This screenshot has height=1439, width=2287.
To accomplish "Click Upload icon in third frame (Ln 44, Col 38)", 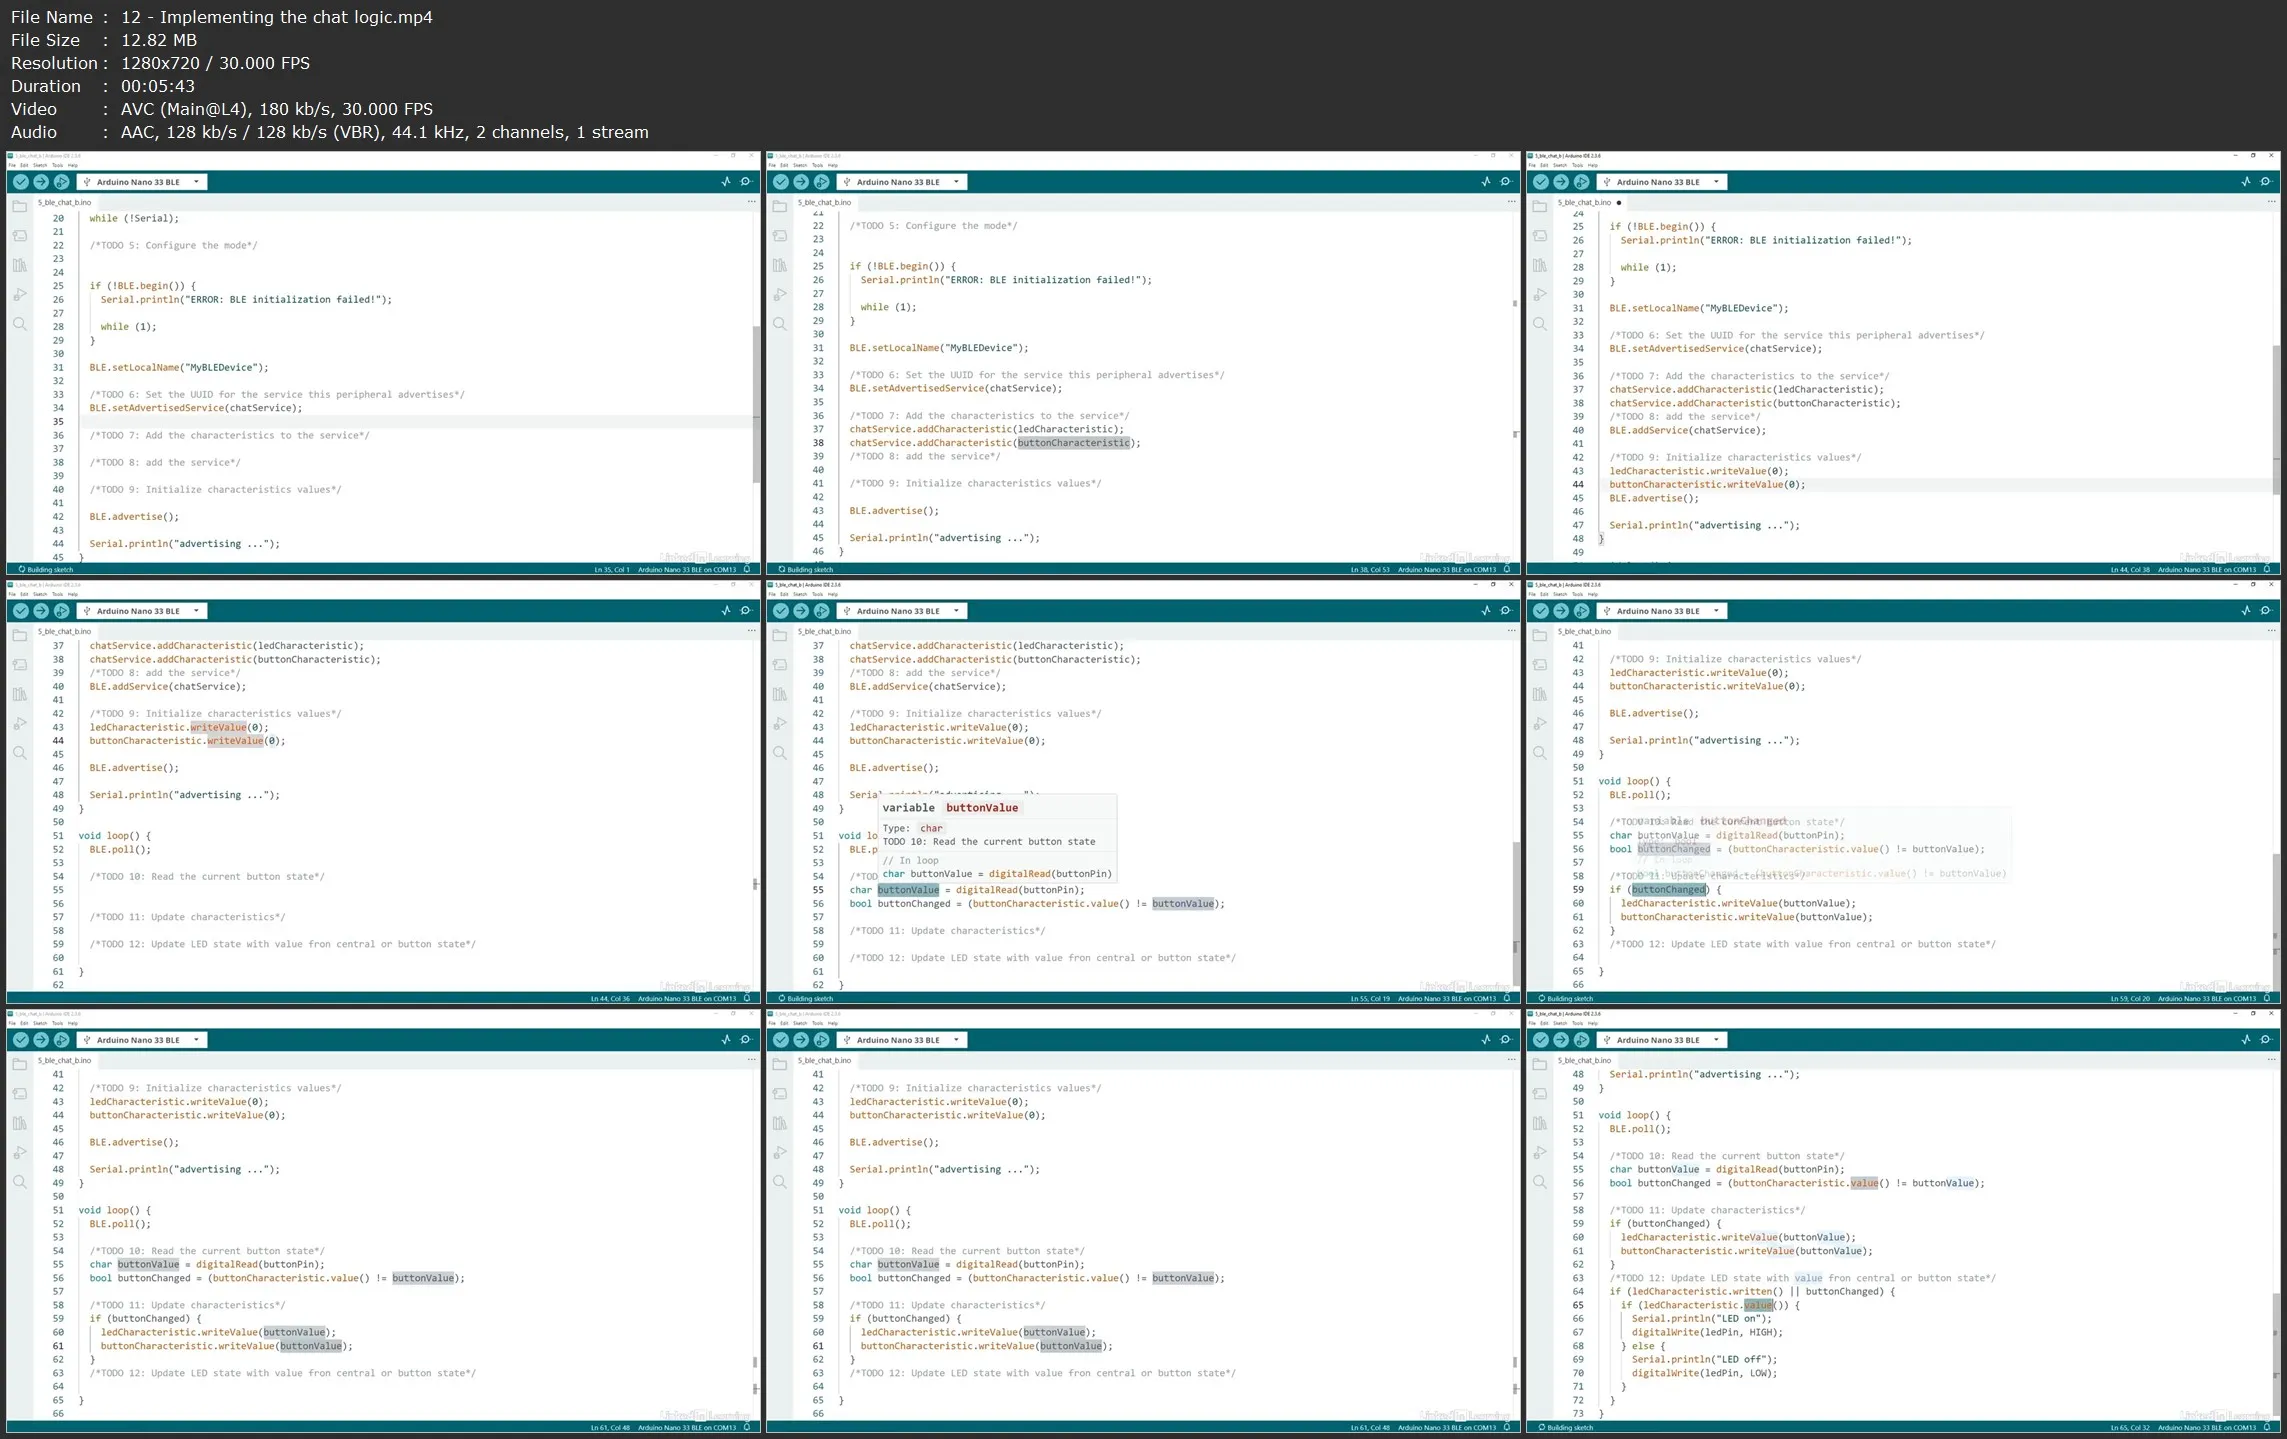I will 1561,182.
